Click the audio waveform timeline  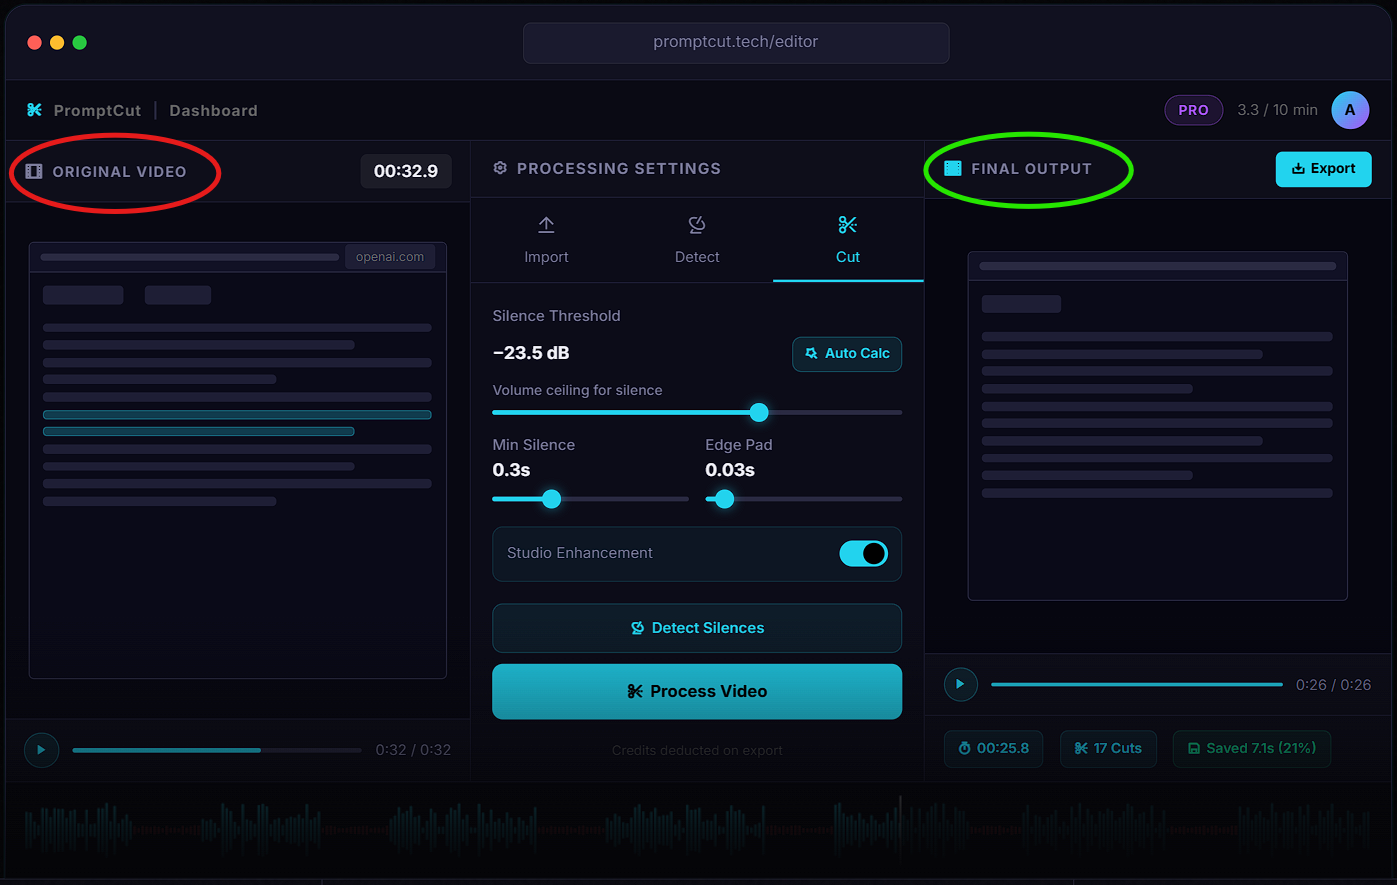pos(698,828)
